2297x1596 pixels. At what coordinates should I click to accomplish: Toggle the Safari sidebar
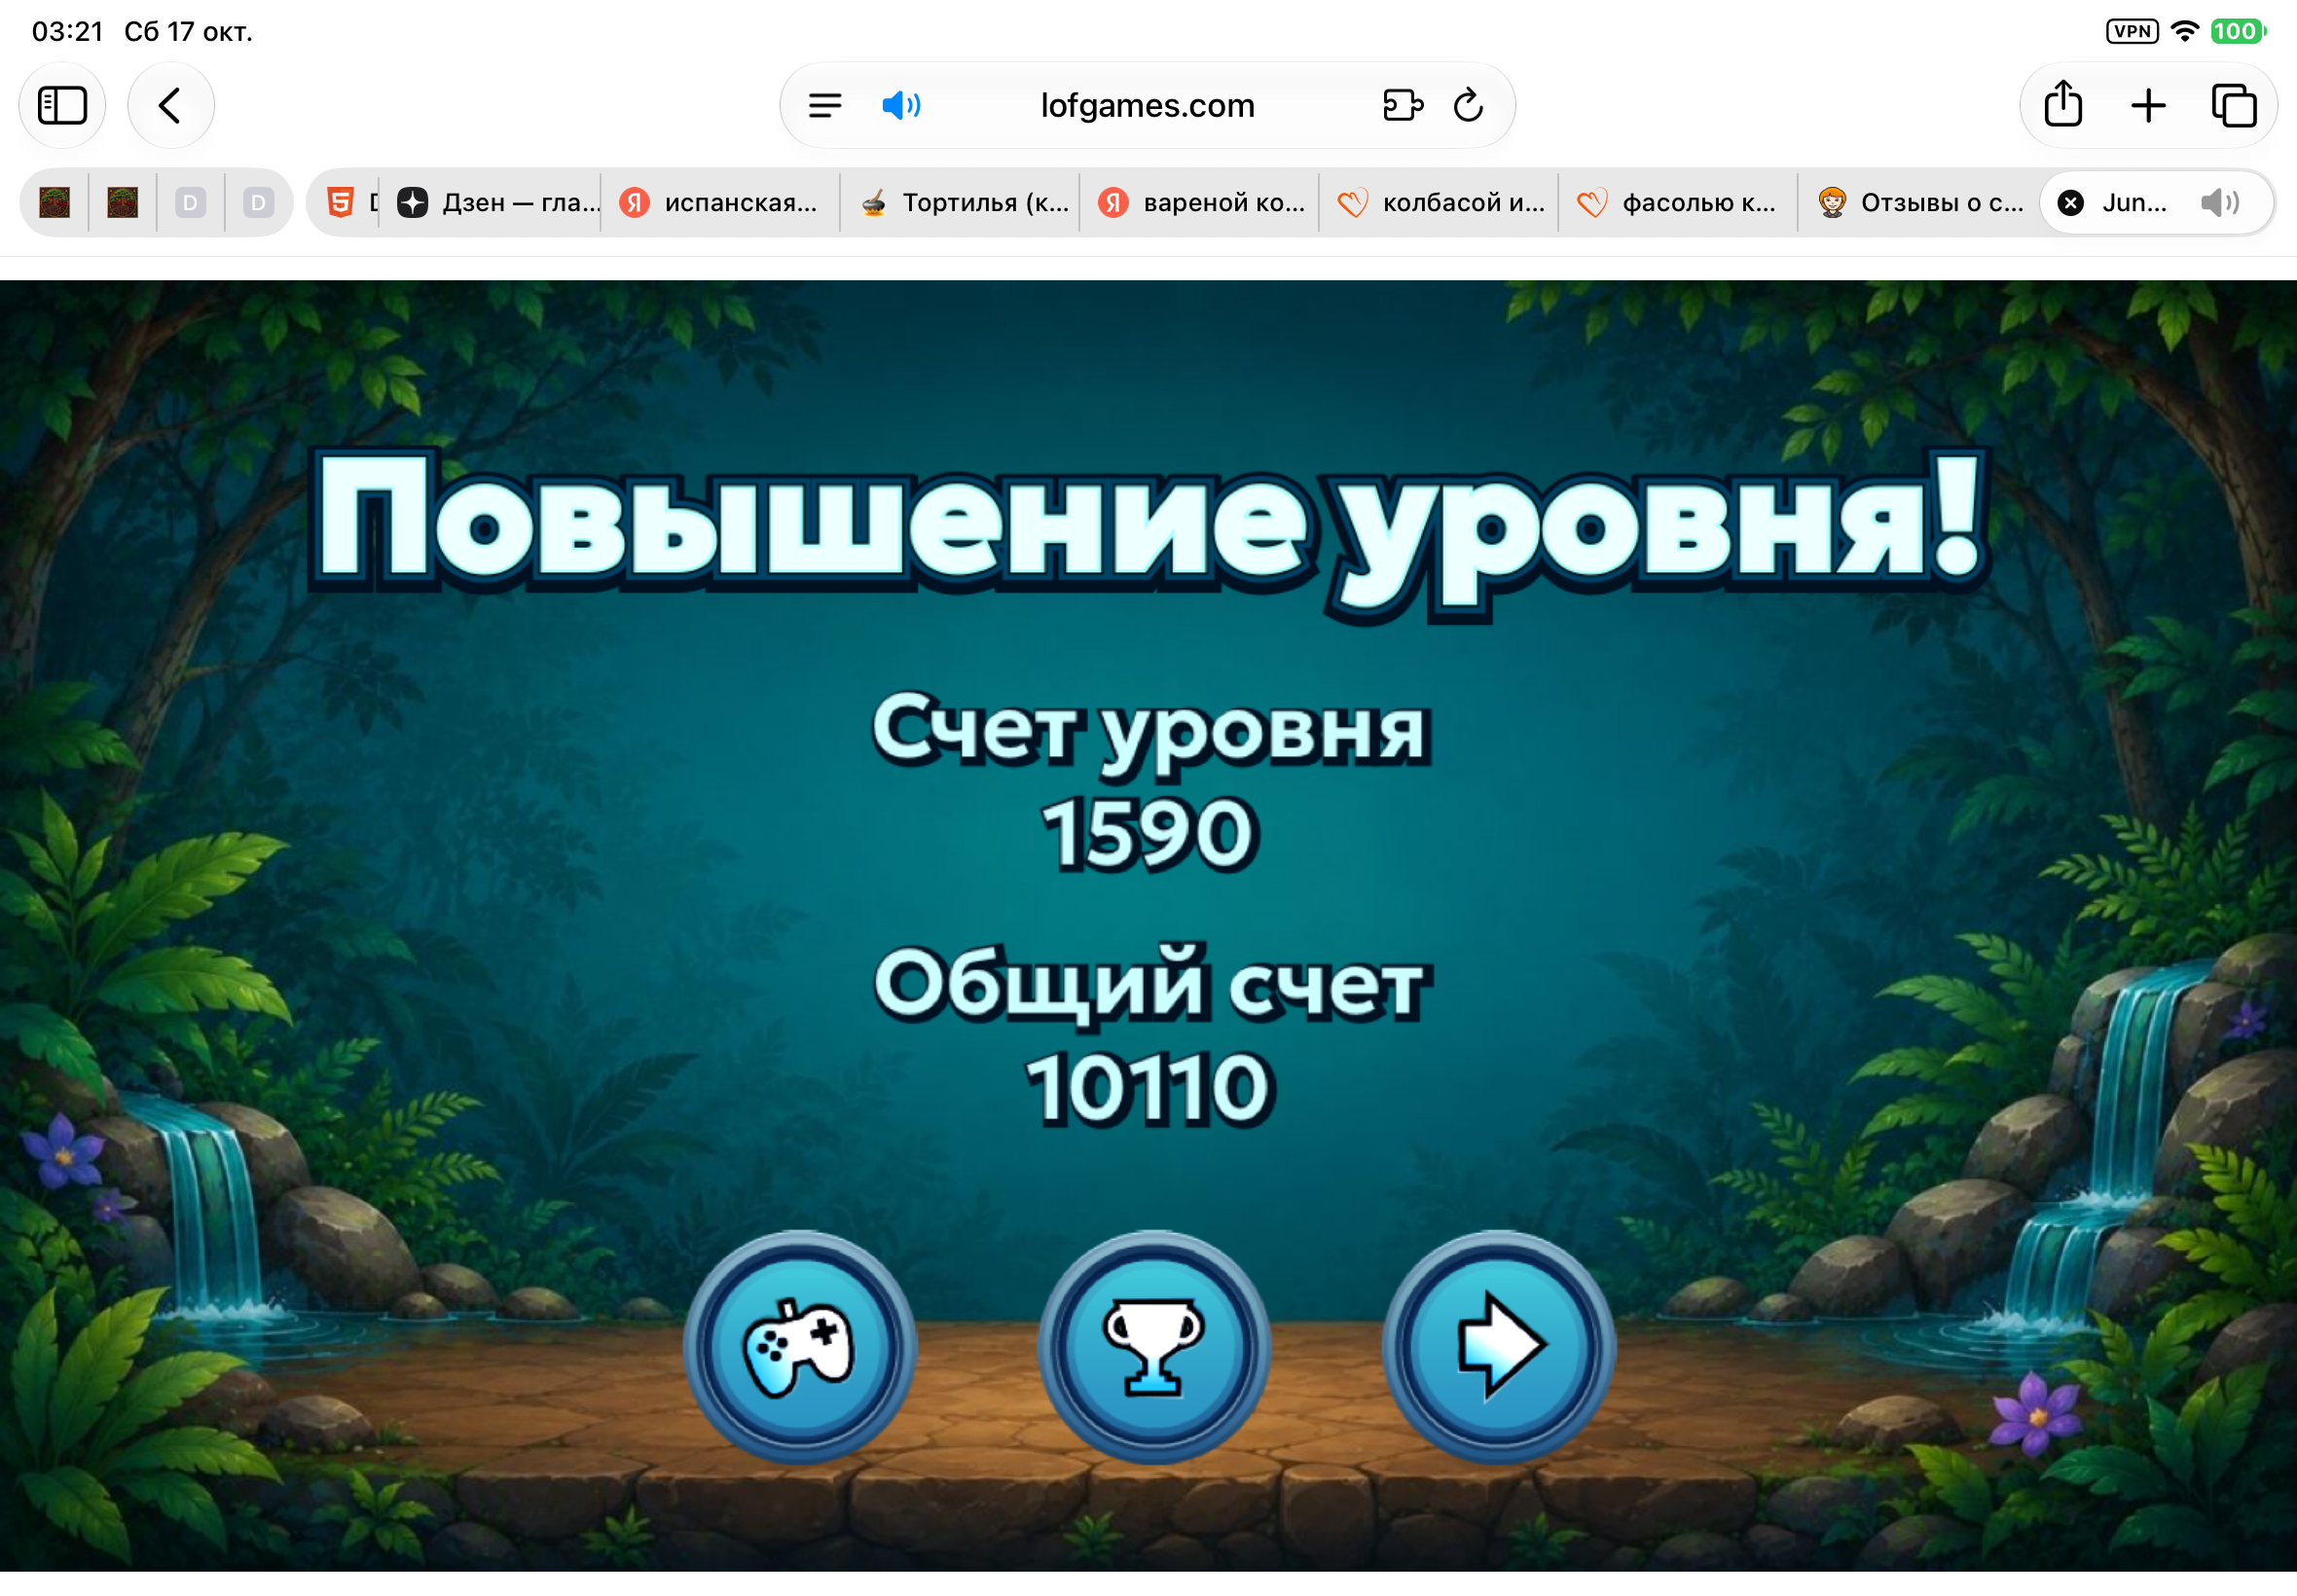coord(62,105)
